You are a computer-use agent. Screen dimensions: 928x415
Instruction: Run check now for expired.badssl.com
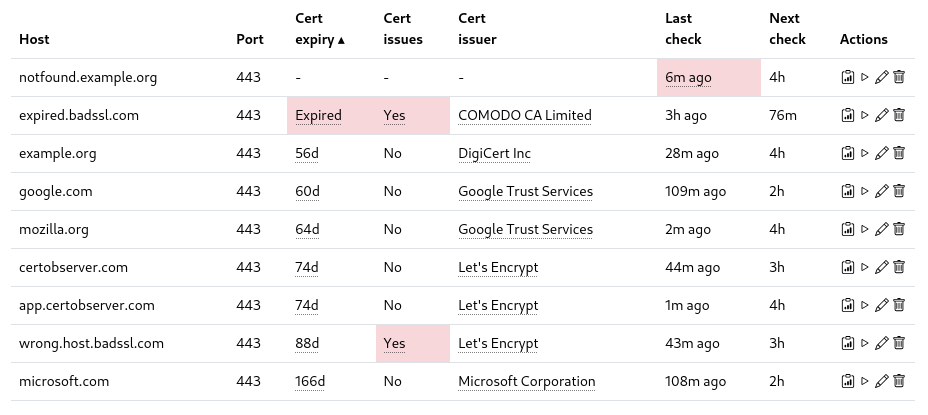(865, 115)
